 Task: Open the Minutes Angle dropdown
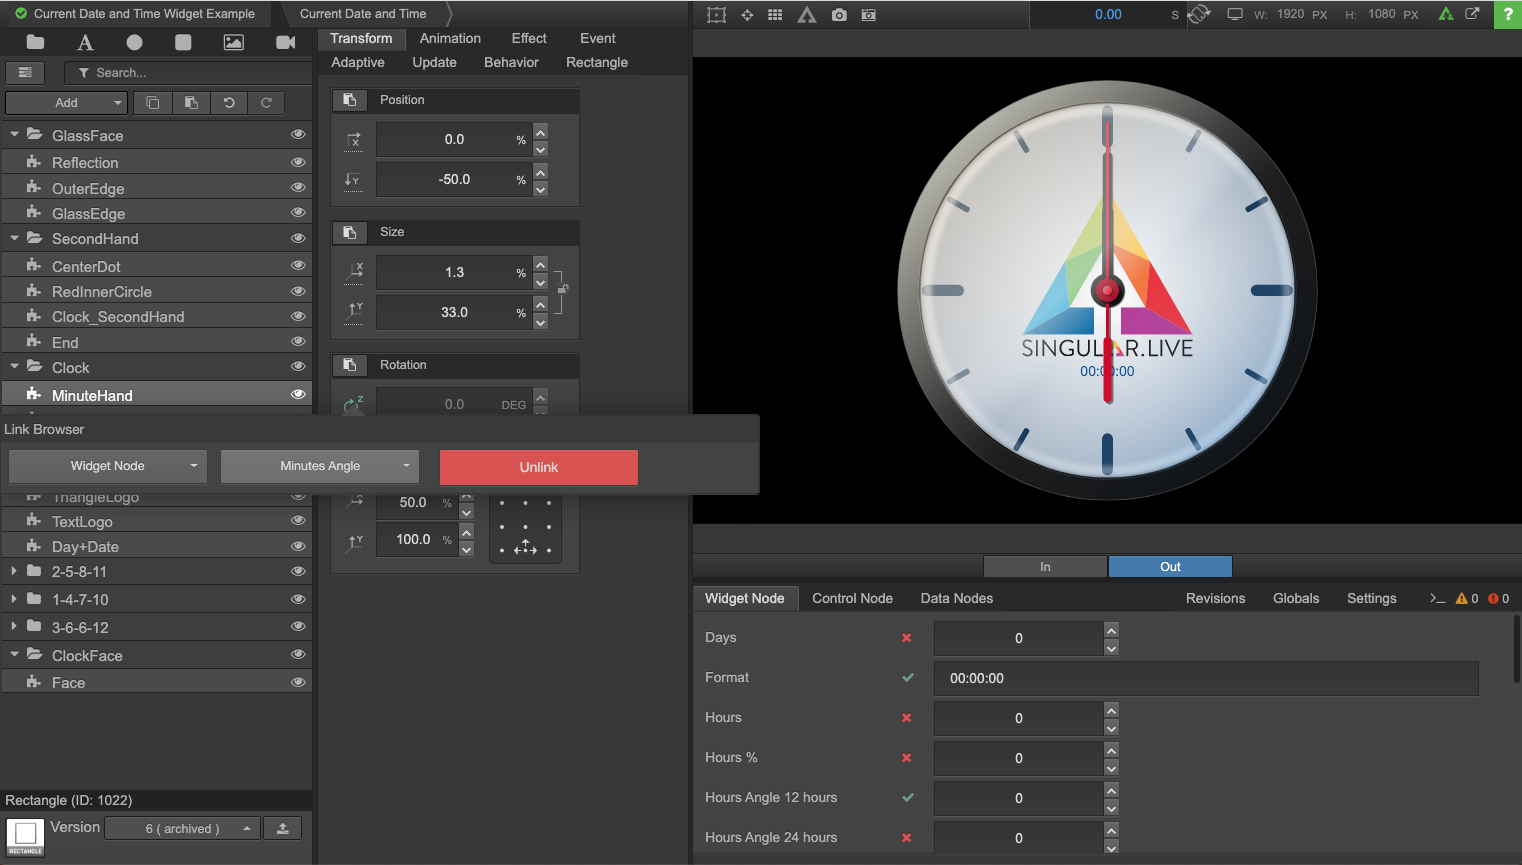click(x=320, y=466)
